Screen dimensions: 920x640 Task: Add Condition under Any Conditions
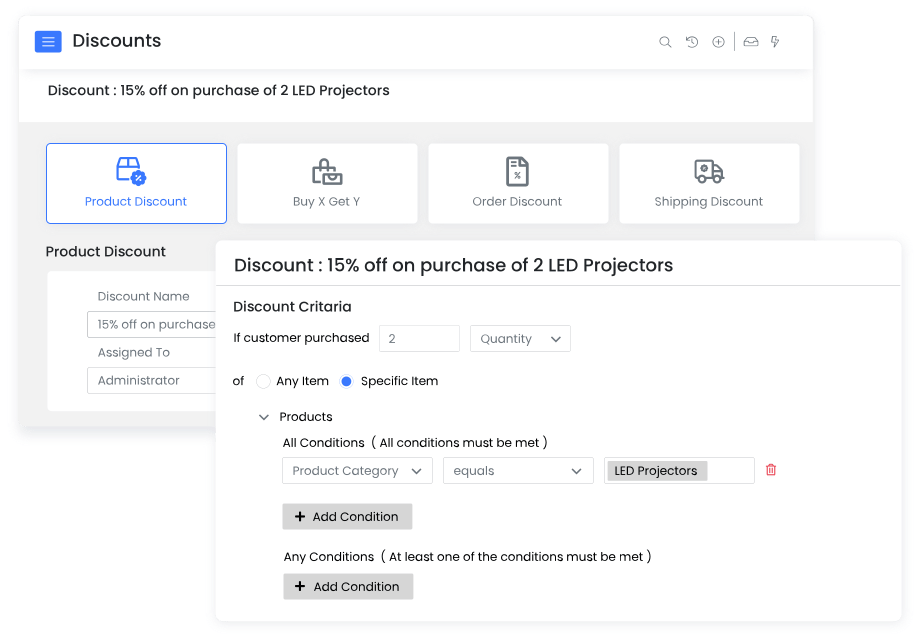[x=348, y=586]
